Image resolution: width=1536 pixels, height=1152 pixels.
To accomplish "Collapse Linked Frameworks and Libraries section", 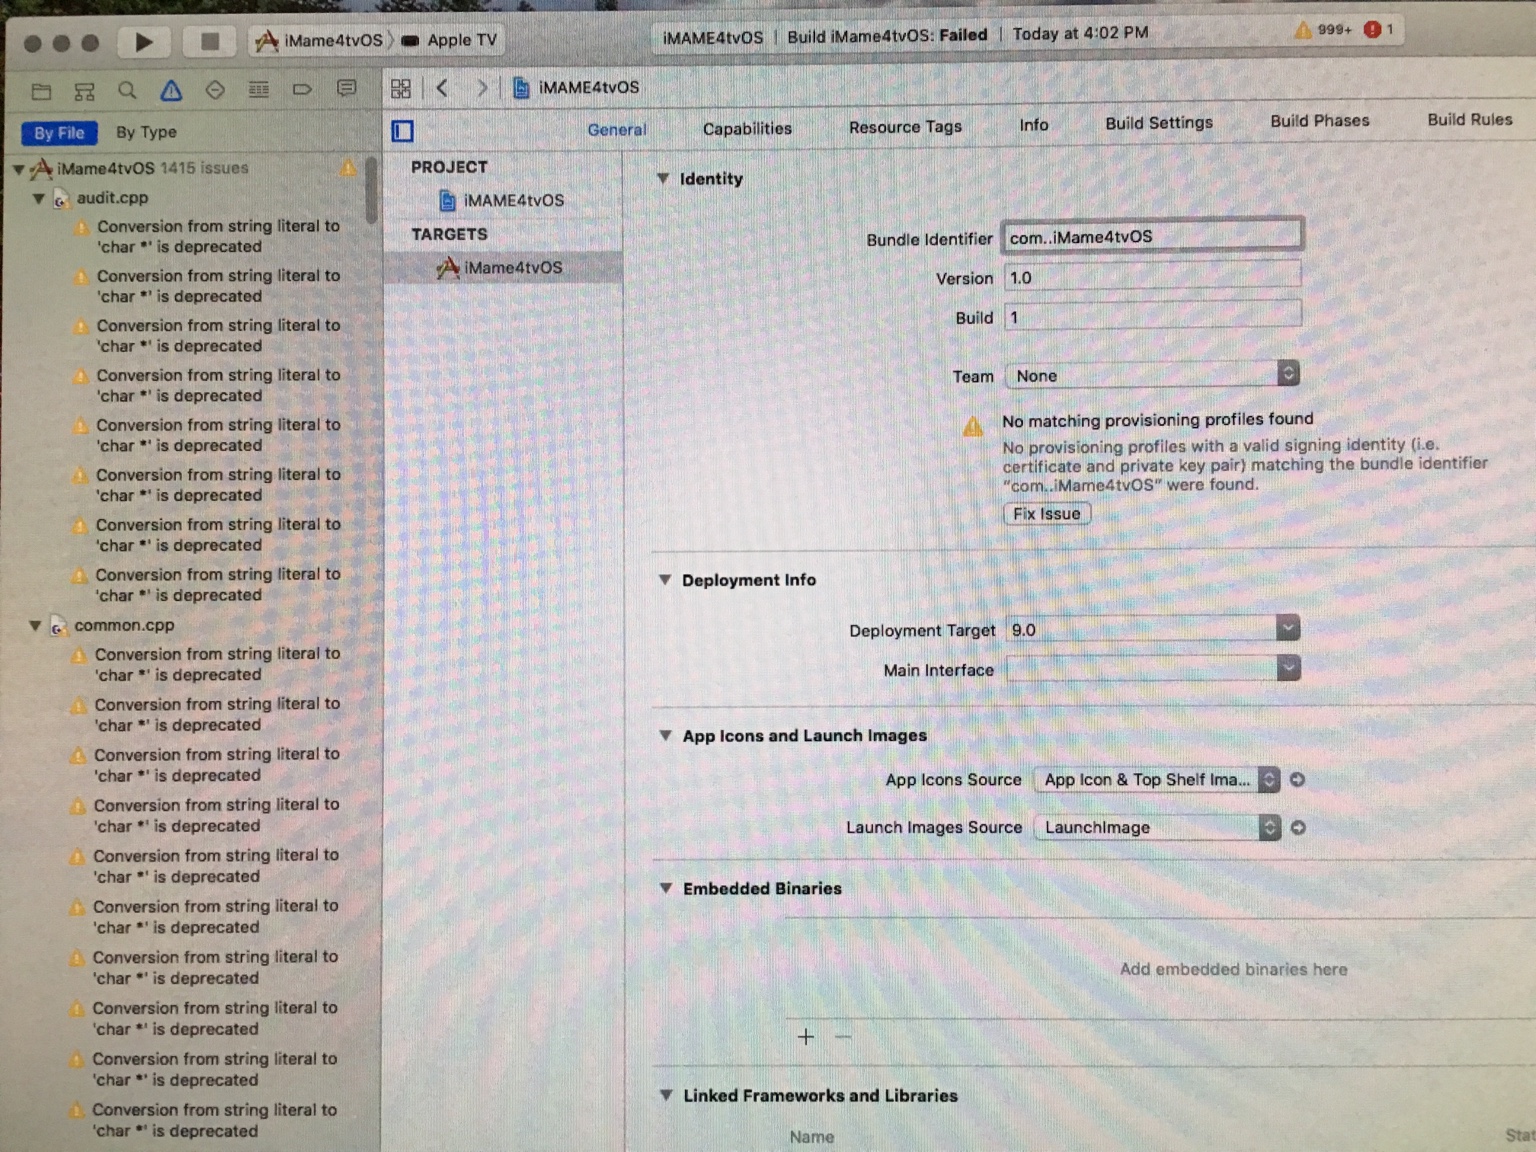I will click(x=666, y=1095).
